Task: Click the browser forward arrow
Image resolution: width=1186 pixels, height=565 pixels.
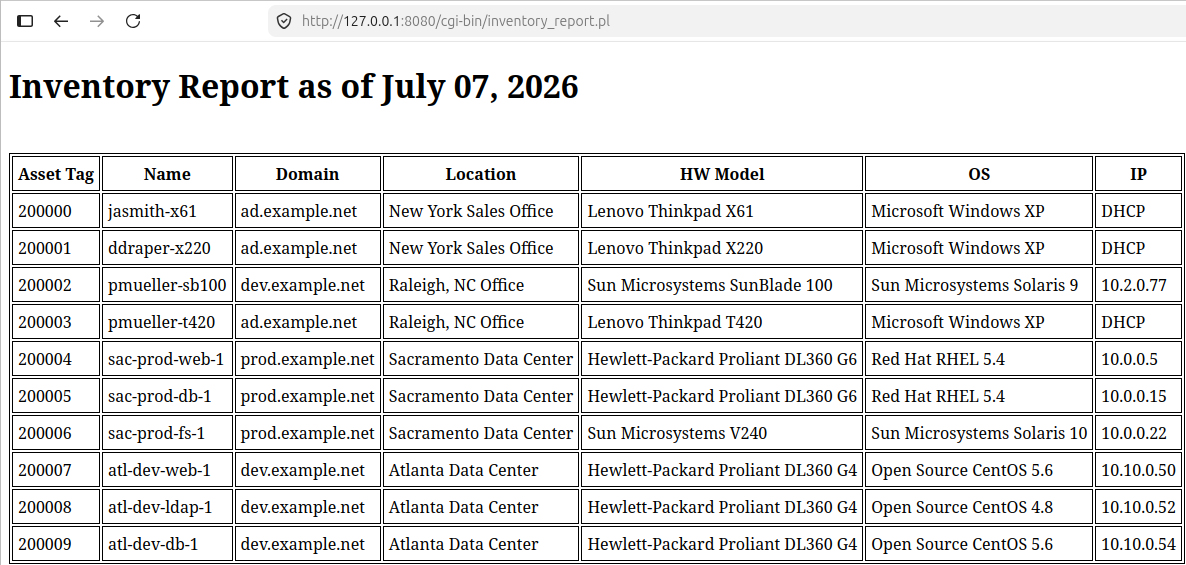Action: click(x=97, y=21)
